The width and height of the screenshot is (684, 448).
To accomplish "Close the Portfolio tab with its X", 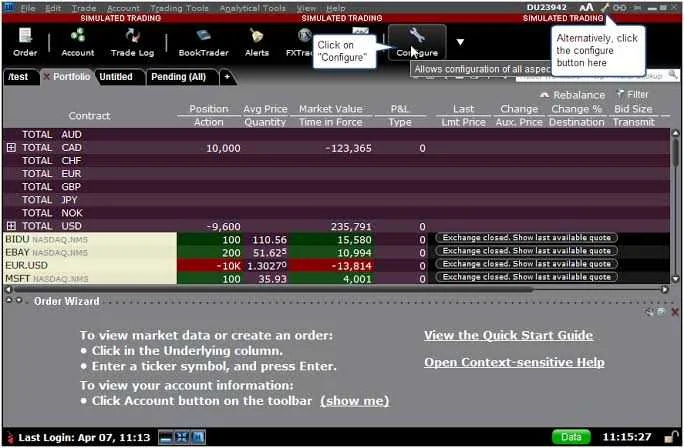I will click(46, 77).
